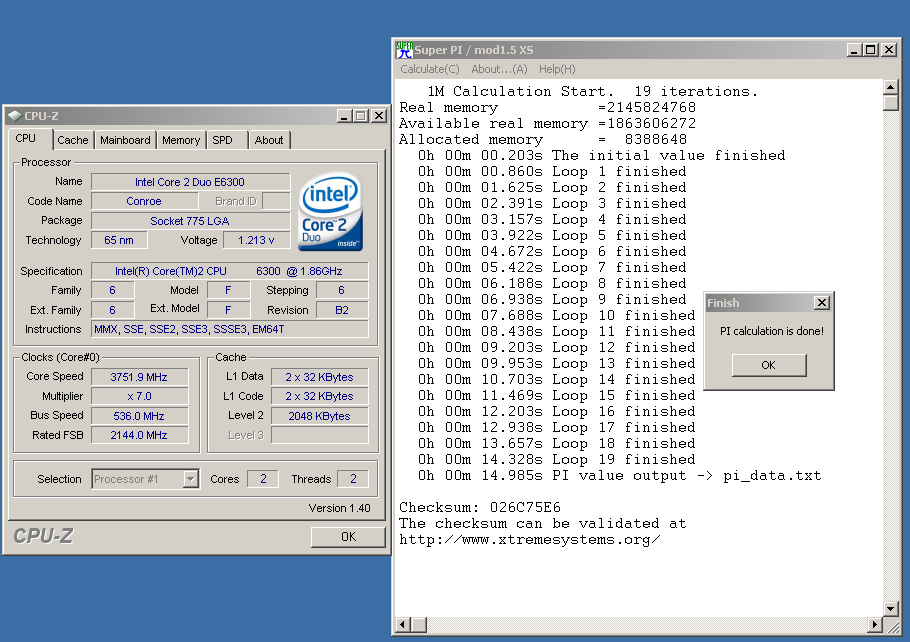The height and width of the screenshot is (642, 910).
Task: Click the Technology value 65 nm
Action: [119, 240]
